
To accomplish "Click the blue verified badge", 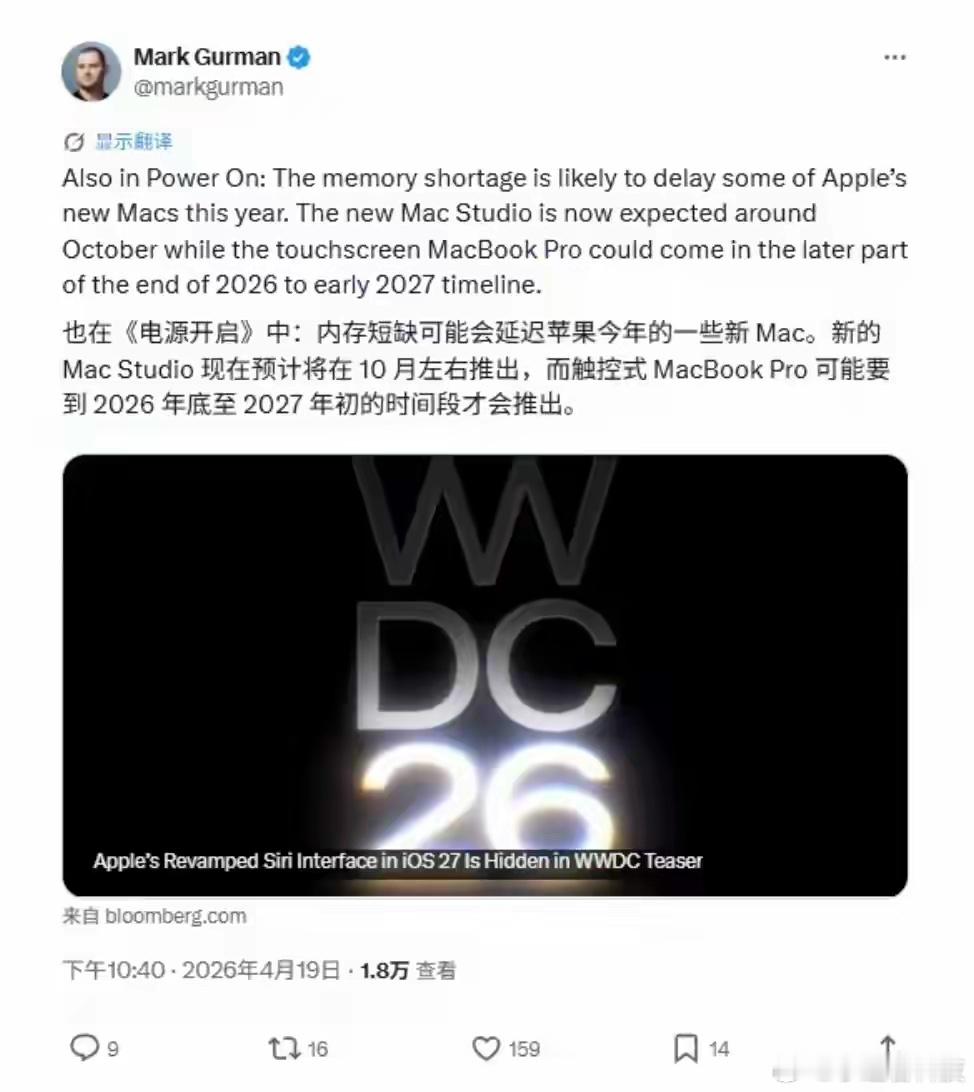I will 299,57.
